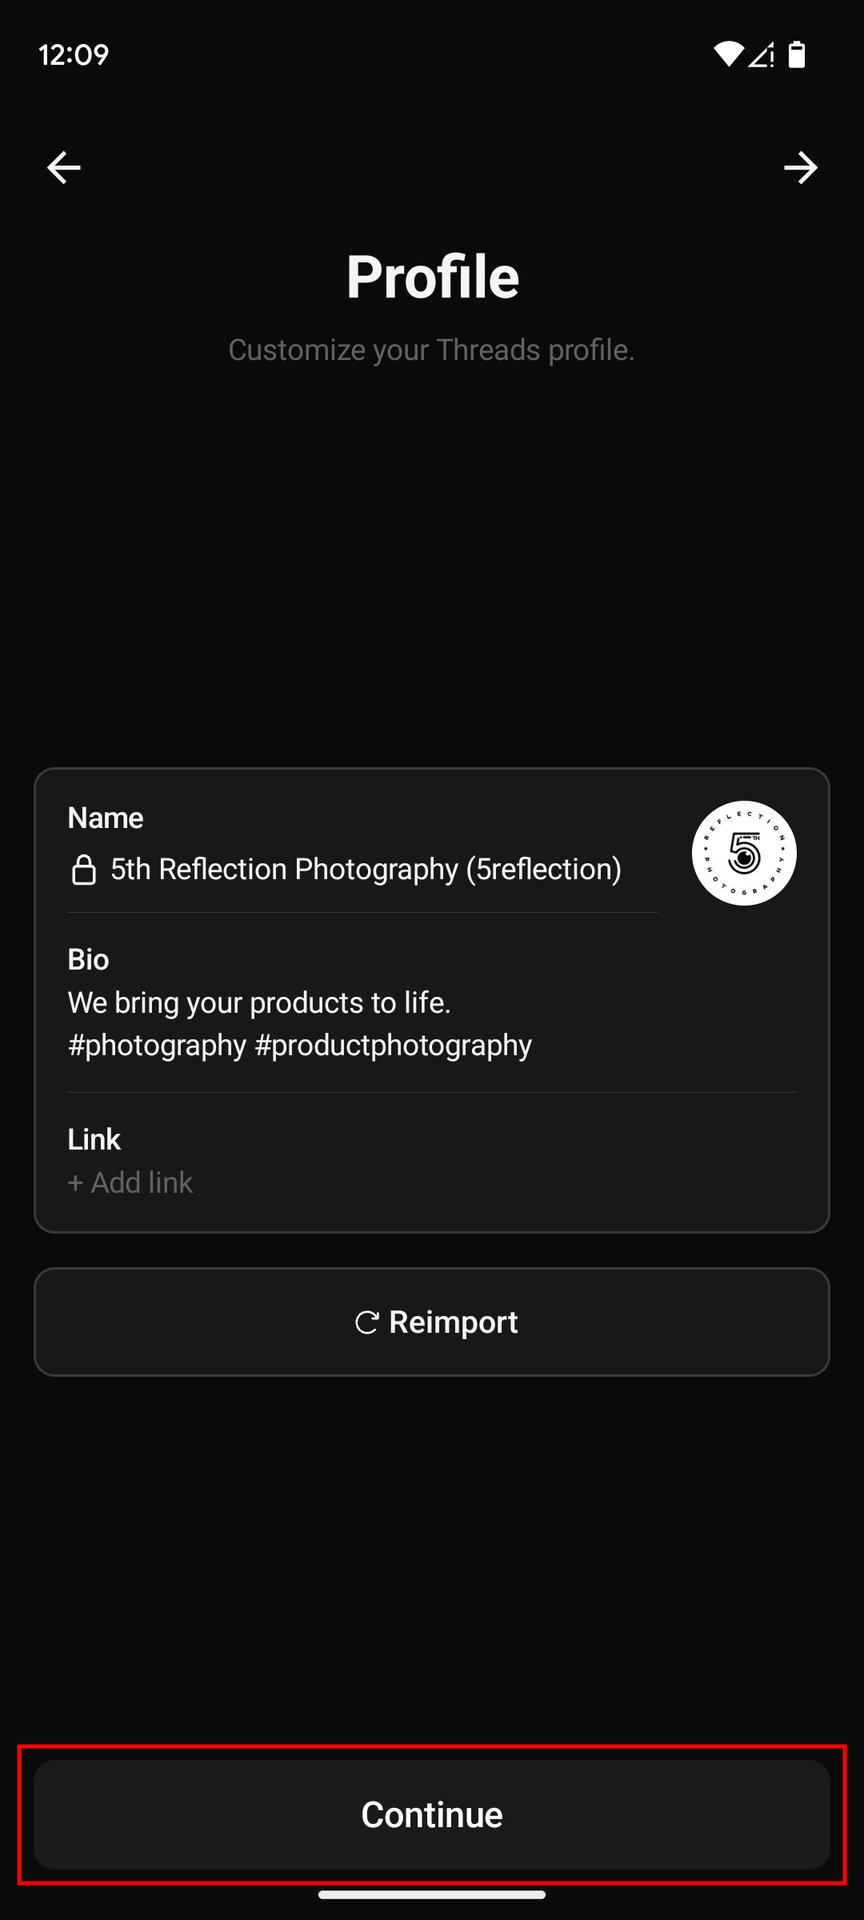864x1920 pixels.
Task: Click the Name section label
Action: coord(105,818)
